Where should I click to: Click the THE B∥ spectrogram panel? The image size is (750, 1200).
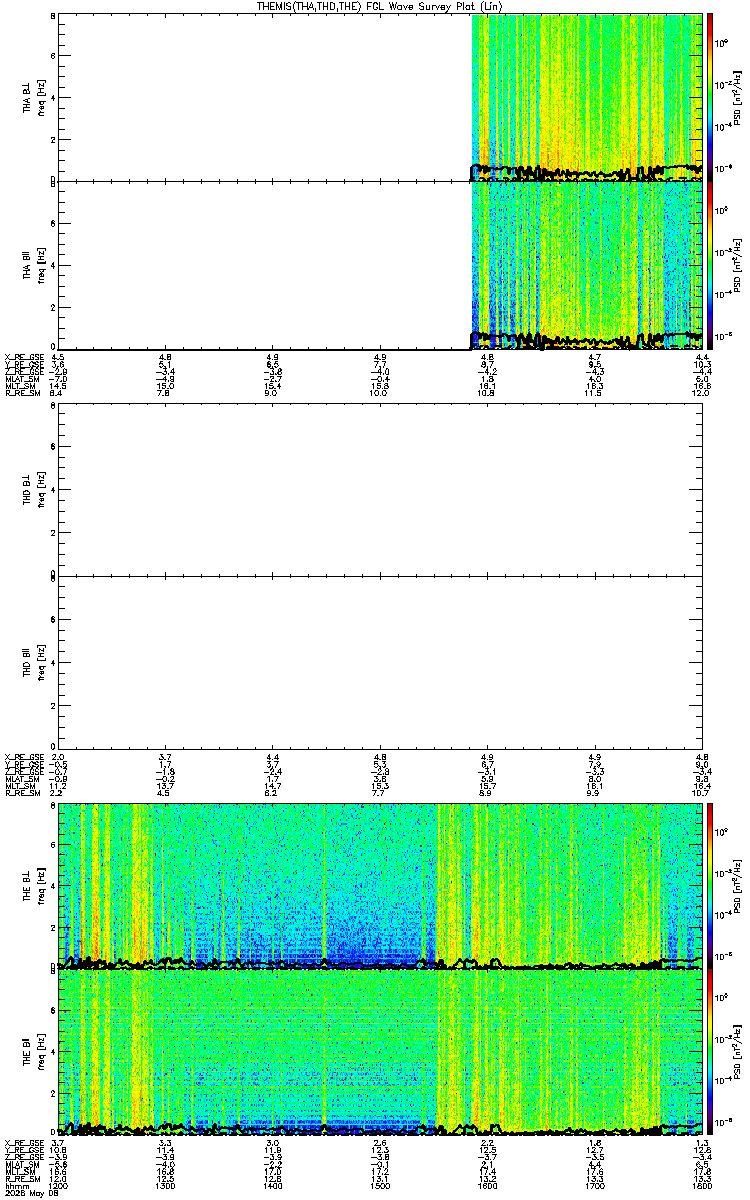click(381, 1053)
